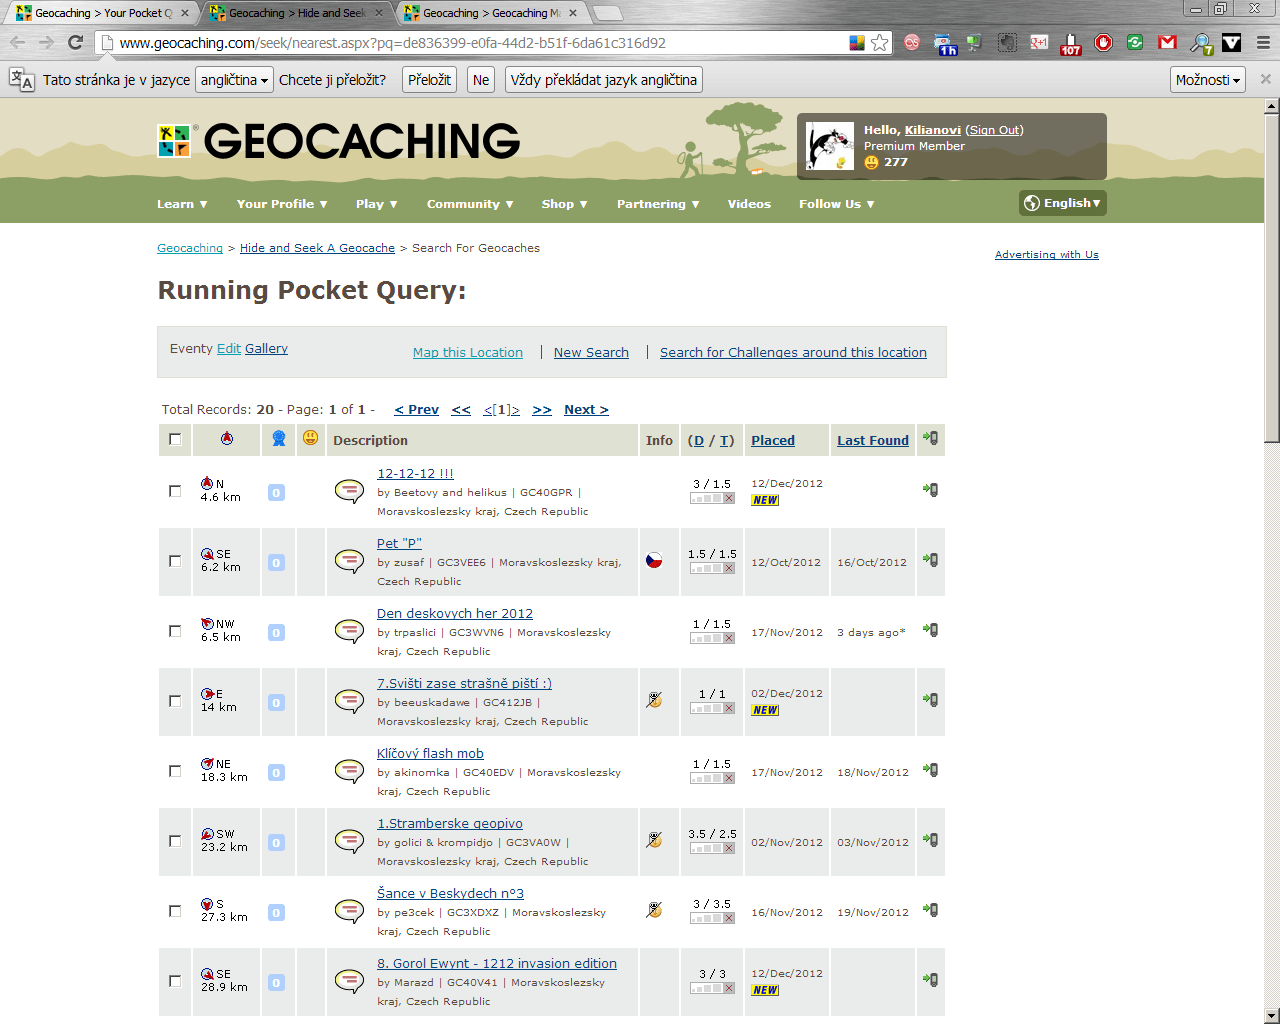Click the Geocaching logo icon in header
This screenshot has height=1024, width=1280.
pos(174,141)
